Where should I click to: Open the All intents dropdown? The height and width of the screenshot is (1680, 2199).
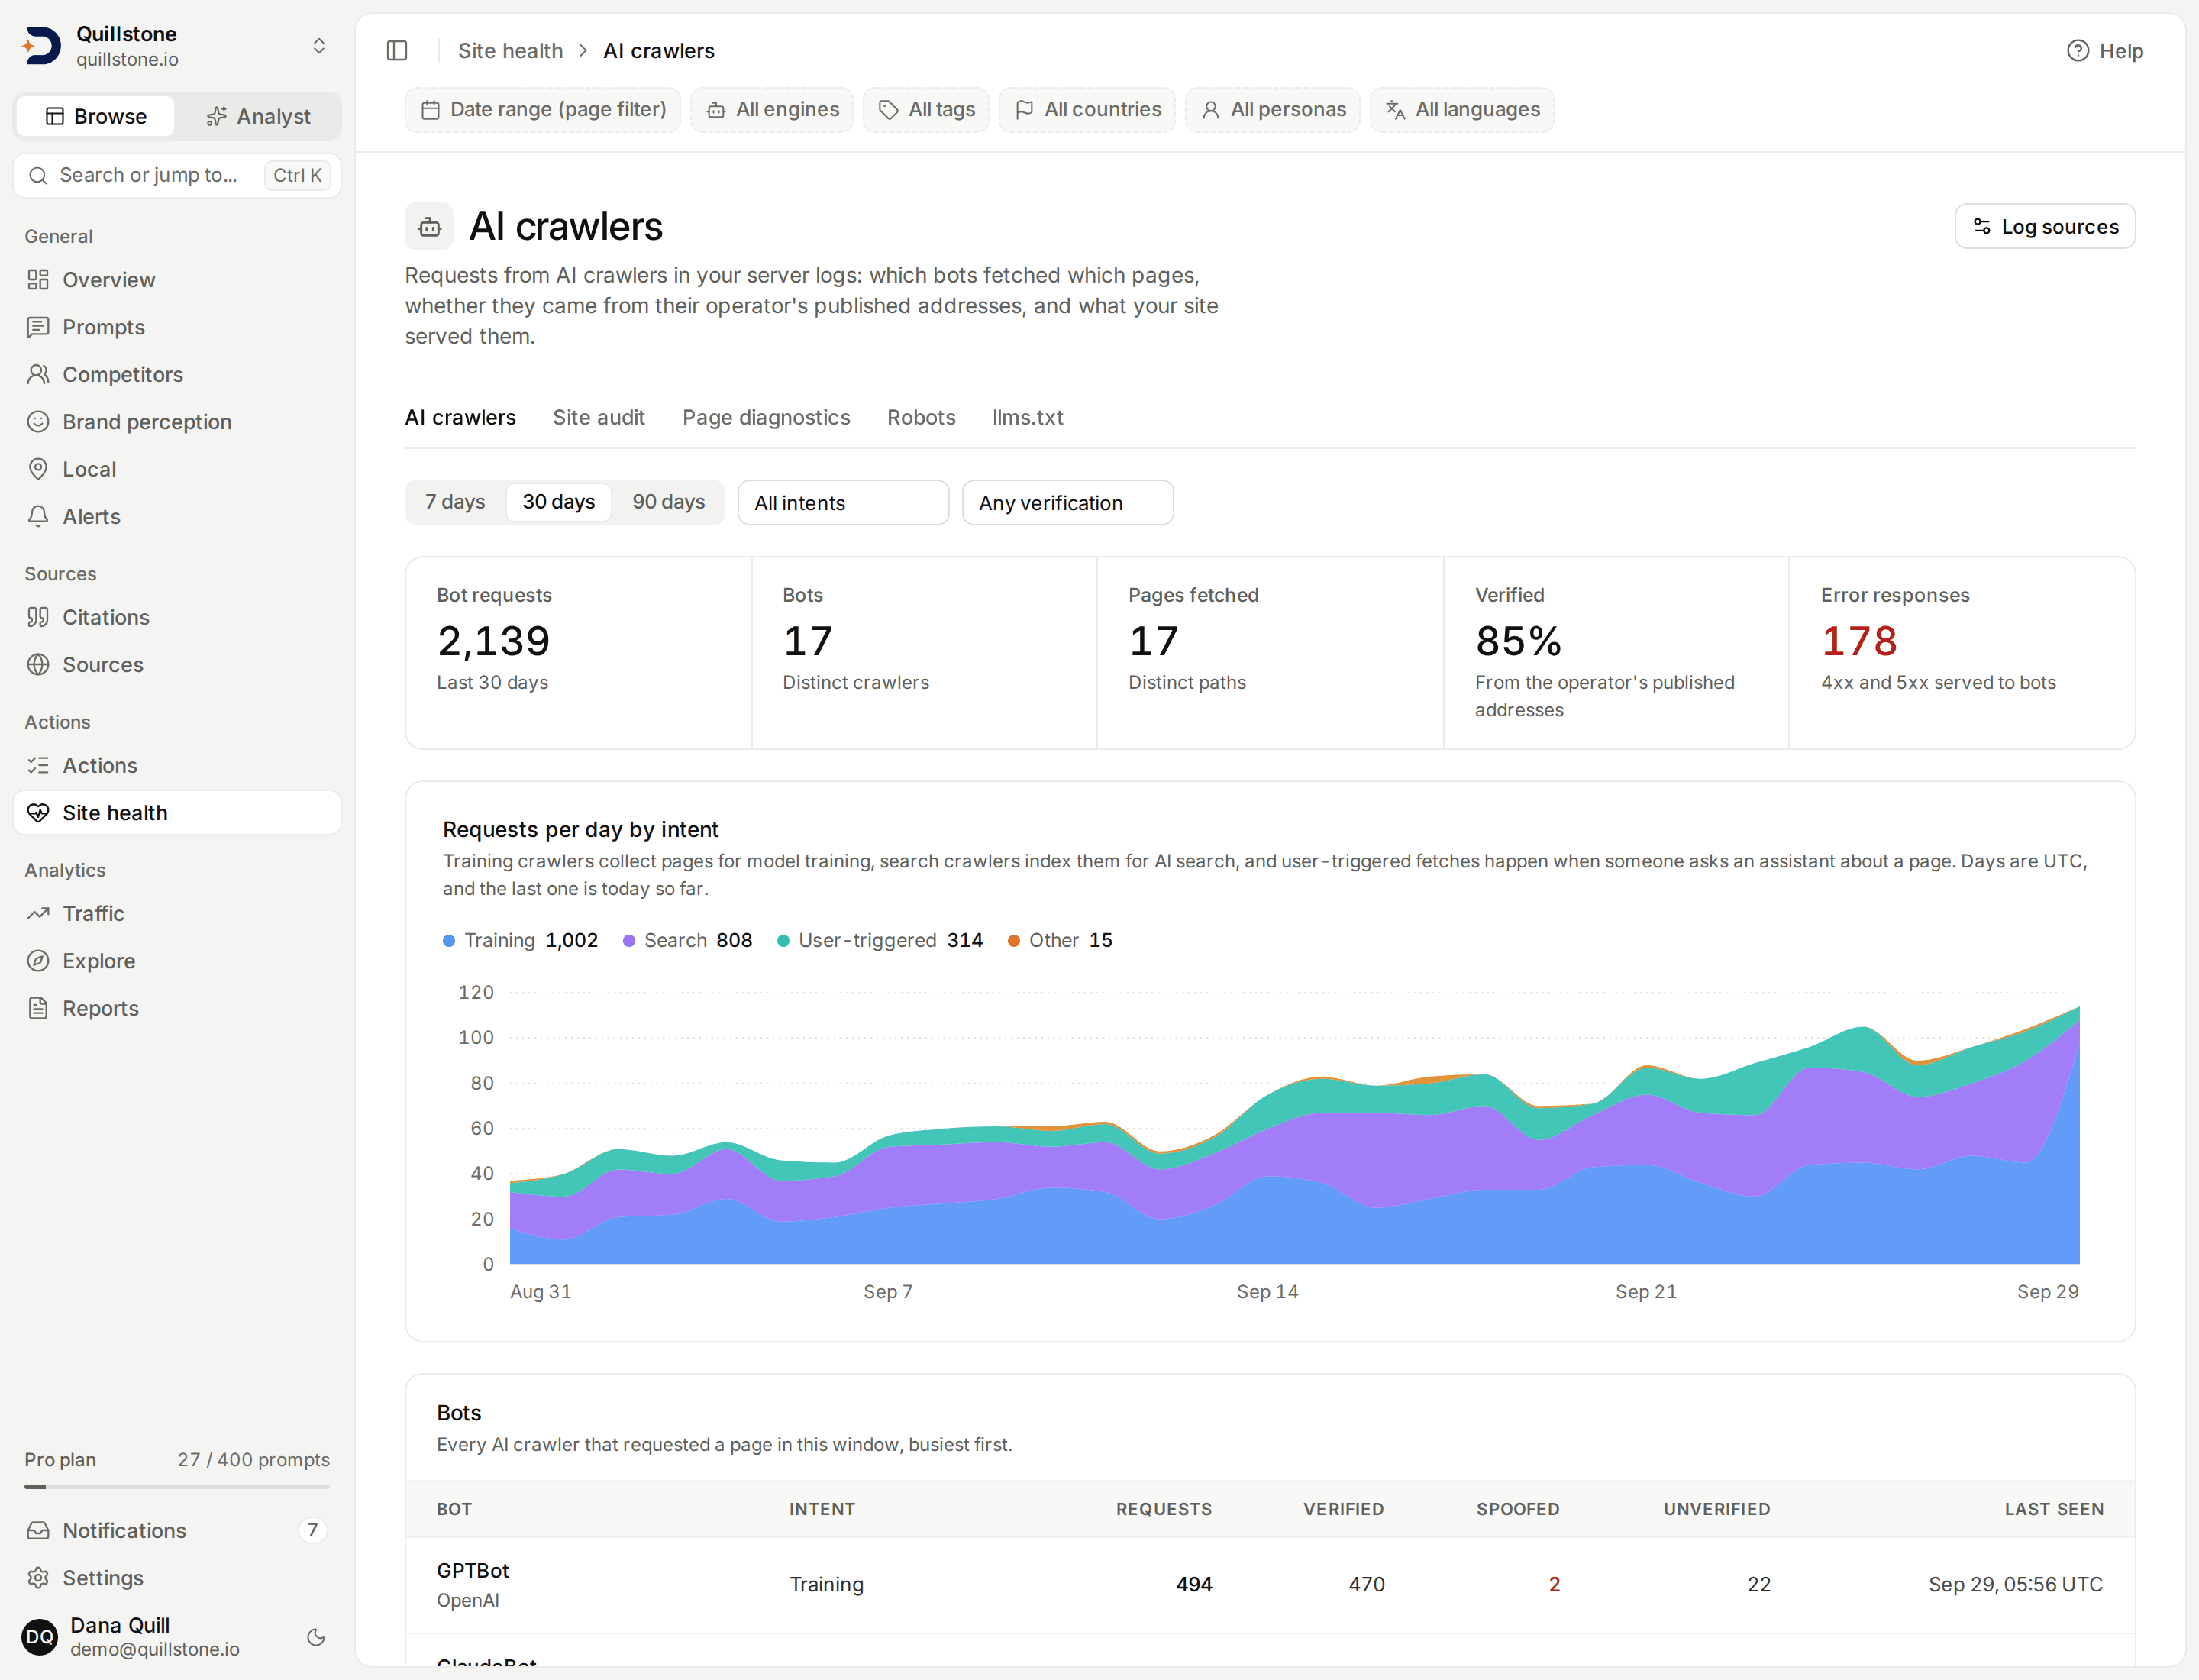pos(843,503)
